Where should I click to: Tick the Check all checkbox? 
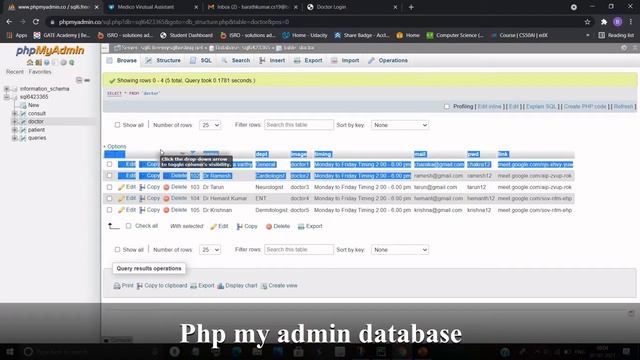click(129, 226)
